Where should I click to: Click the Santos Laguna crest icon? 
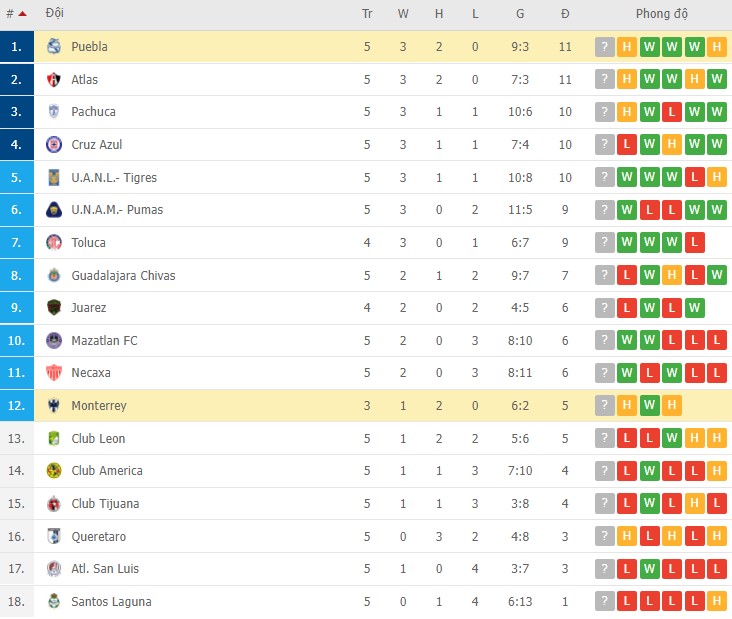[x=54, y=602]
